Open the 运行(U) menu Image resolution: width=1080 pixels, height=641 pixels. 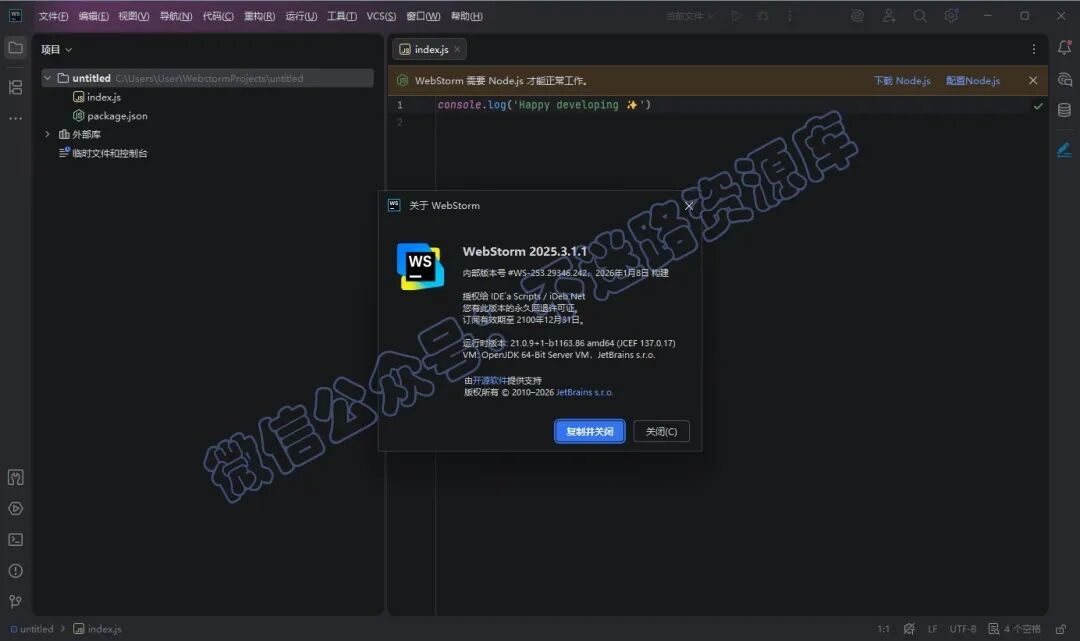(x=301, y=16)
